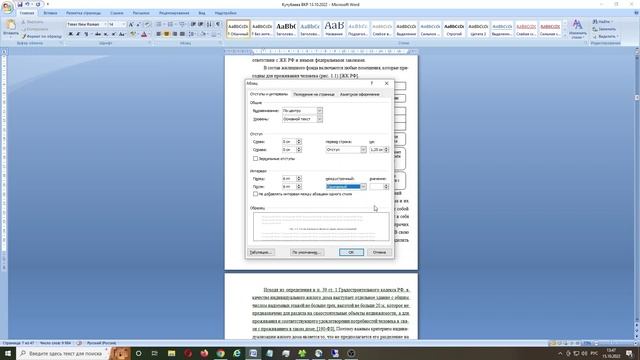This screenshot has height=360, width=640.
Task: Click spacing before (Перед) spinner
Action: 299,178
